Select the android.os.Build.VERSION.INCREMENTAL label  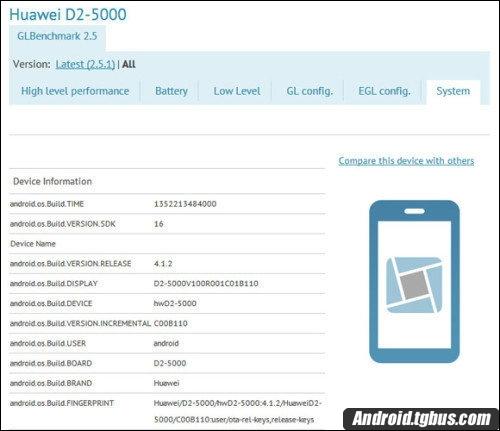pyautogui.click(x=80, y=324)
